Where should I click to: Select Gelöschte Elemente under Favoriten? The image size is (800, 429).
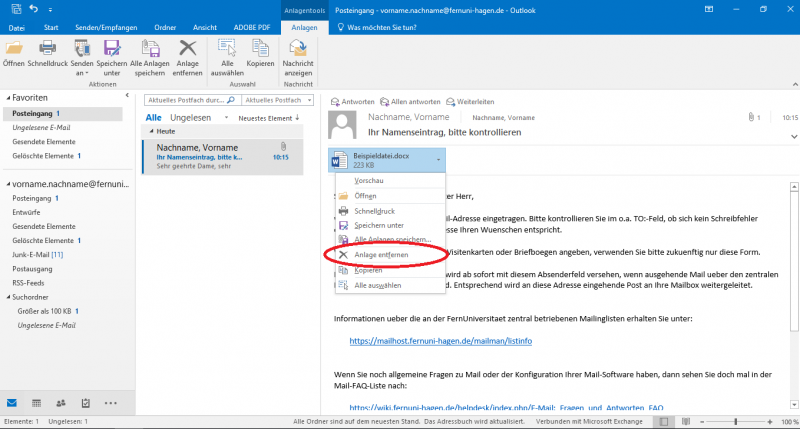(x=46, y=156)
